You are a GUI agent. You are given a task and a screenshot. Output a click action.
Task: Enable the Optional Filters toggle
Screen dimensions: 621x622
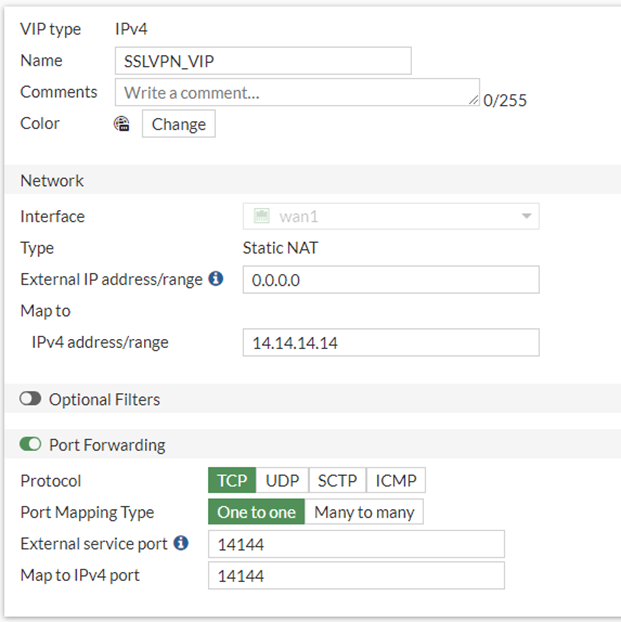[x=31, y=399]
